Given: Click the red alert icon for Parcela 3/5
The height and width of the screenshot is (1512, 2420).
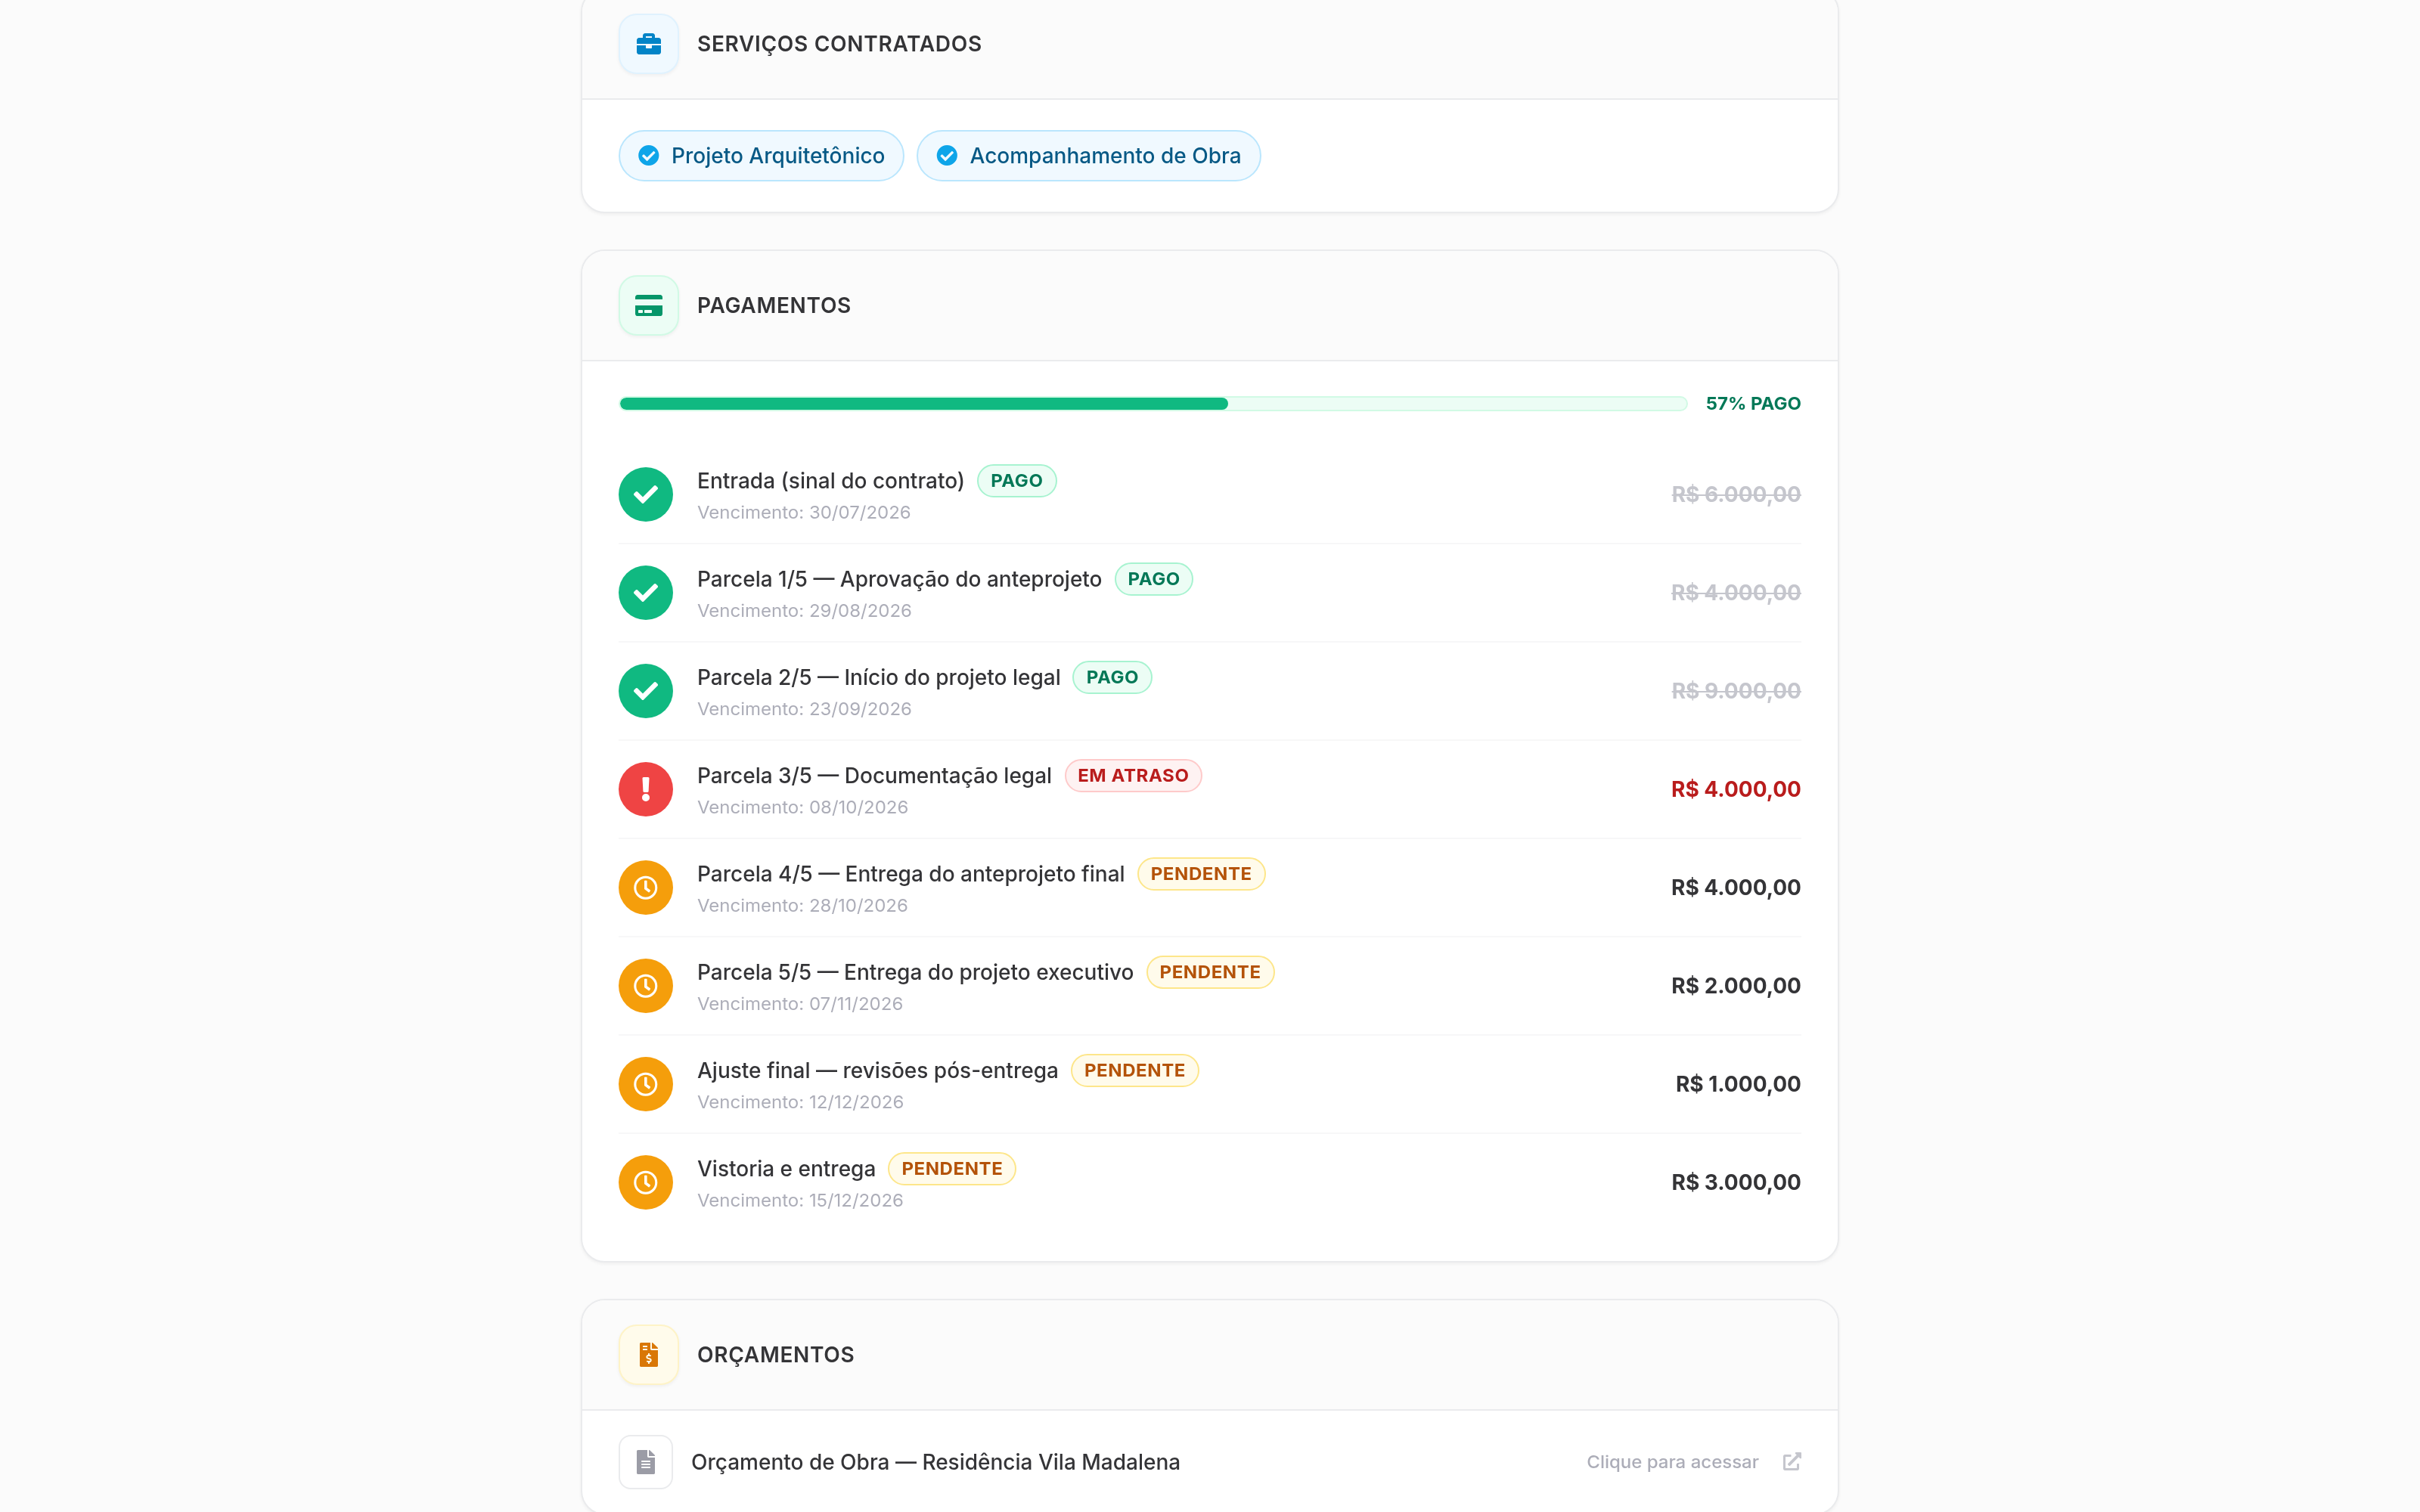Looking at the screenshot, I should click(x=645, y=789).
